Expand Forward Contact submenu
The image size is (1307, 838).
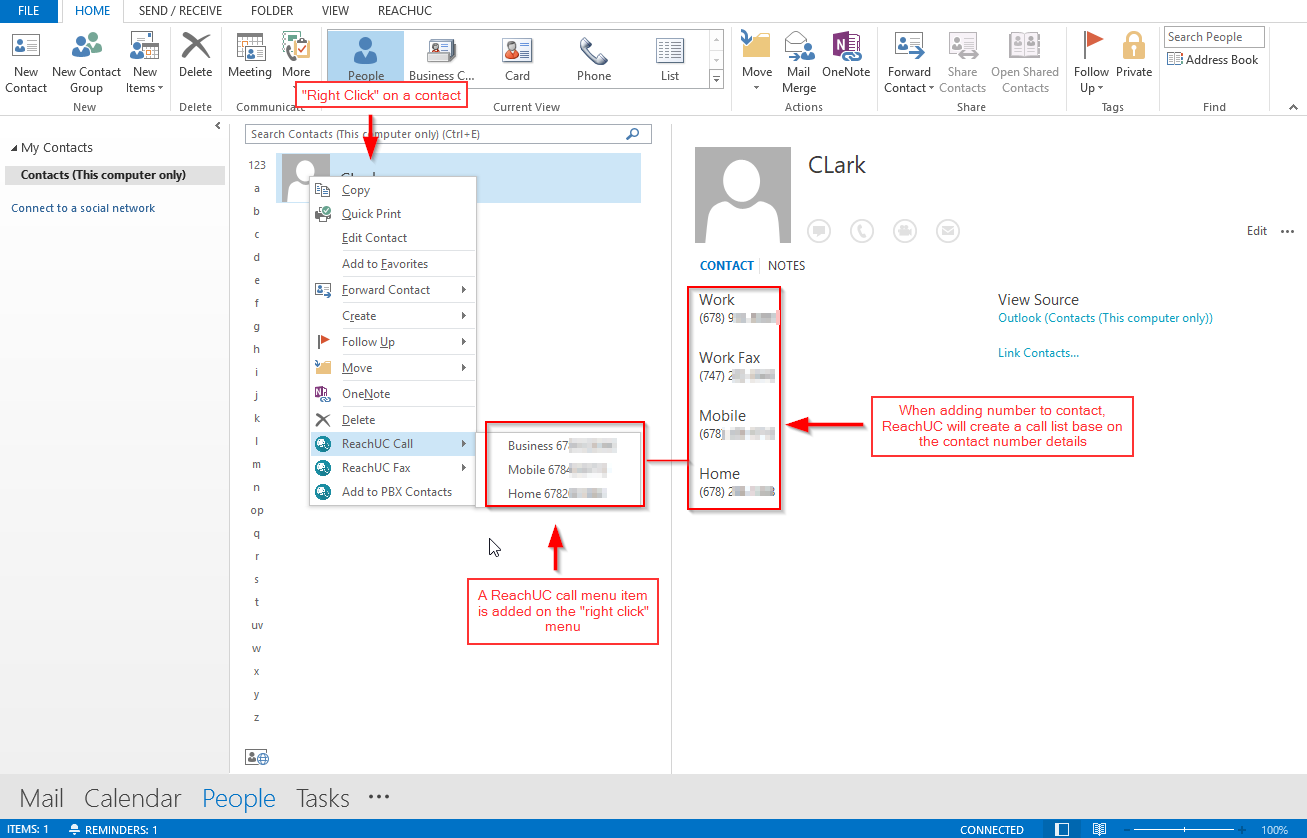(392, 290)
